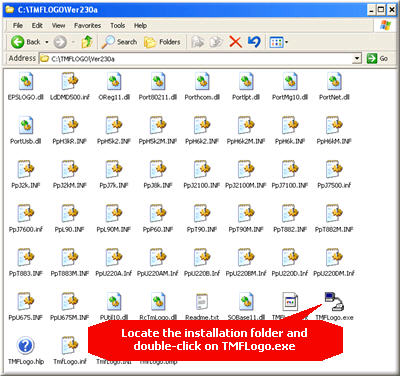Screen dimensions: 400x376
Task: Select the PpJ2100.INF file icon
Action: point(202,169)
